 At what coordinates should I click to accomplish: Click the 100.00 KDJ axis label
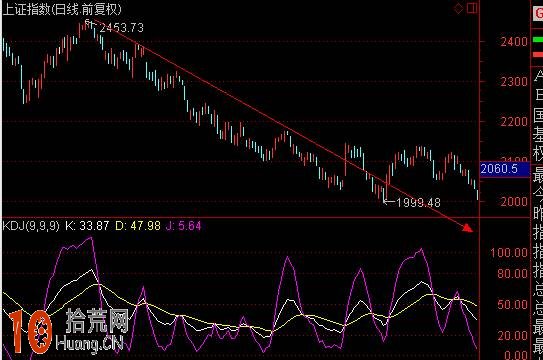(509, 252)
